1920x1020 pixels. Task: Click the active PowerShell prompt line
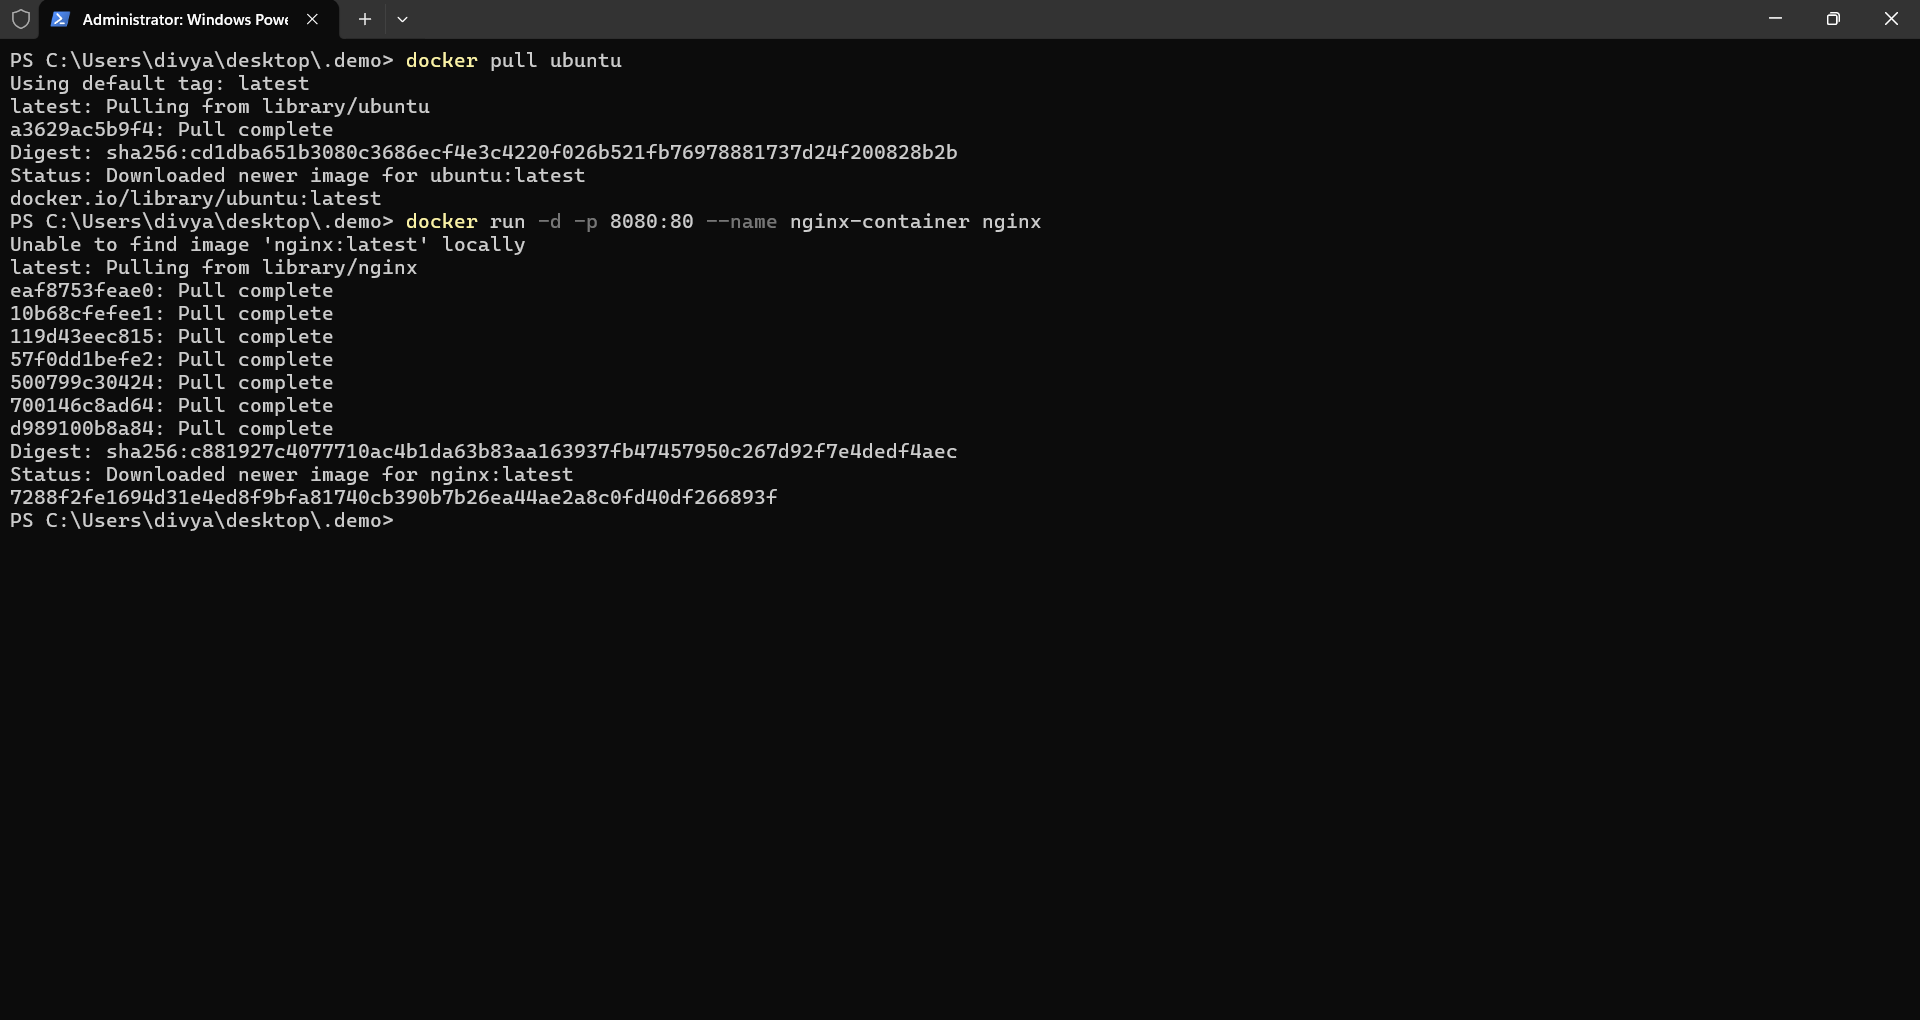[x=200, y=521]
